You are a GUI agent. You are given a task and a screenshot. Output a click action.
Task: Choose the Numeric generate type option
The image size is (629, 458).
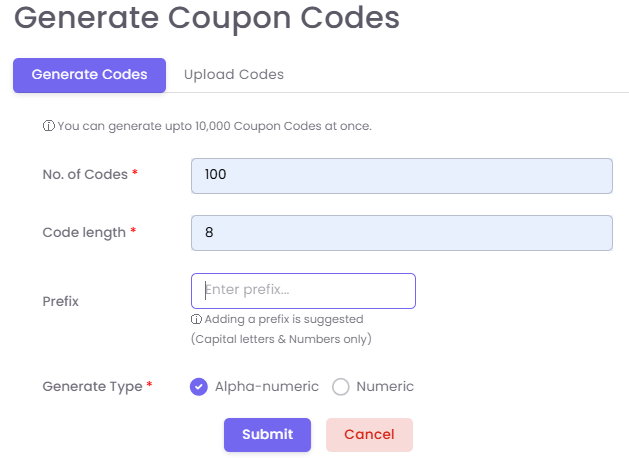pos(341,387)
